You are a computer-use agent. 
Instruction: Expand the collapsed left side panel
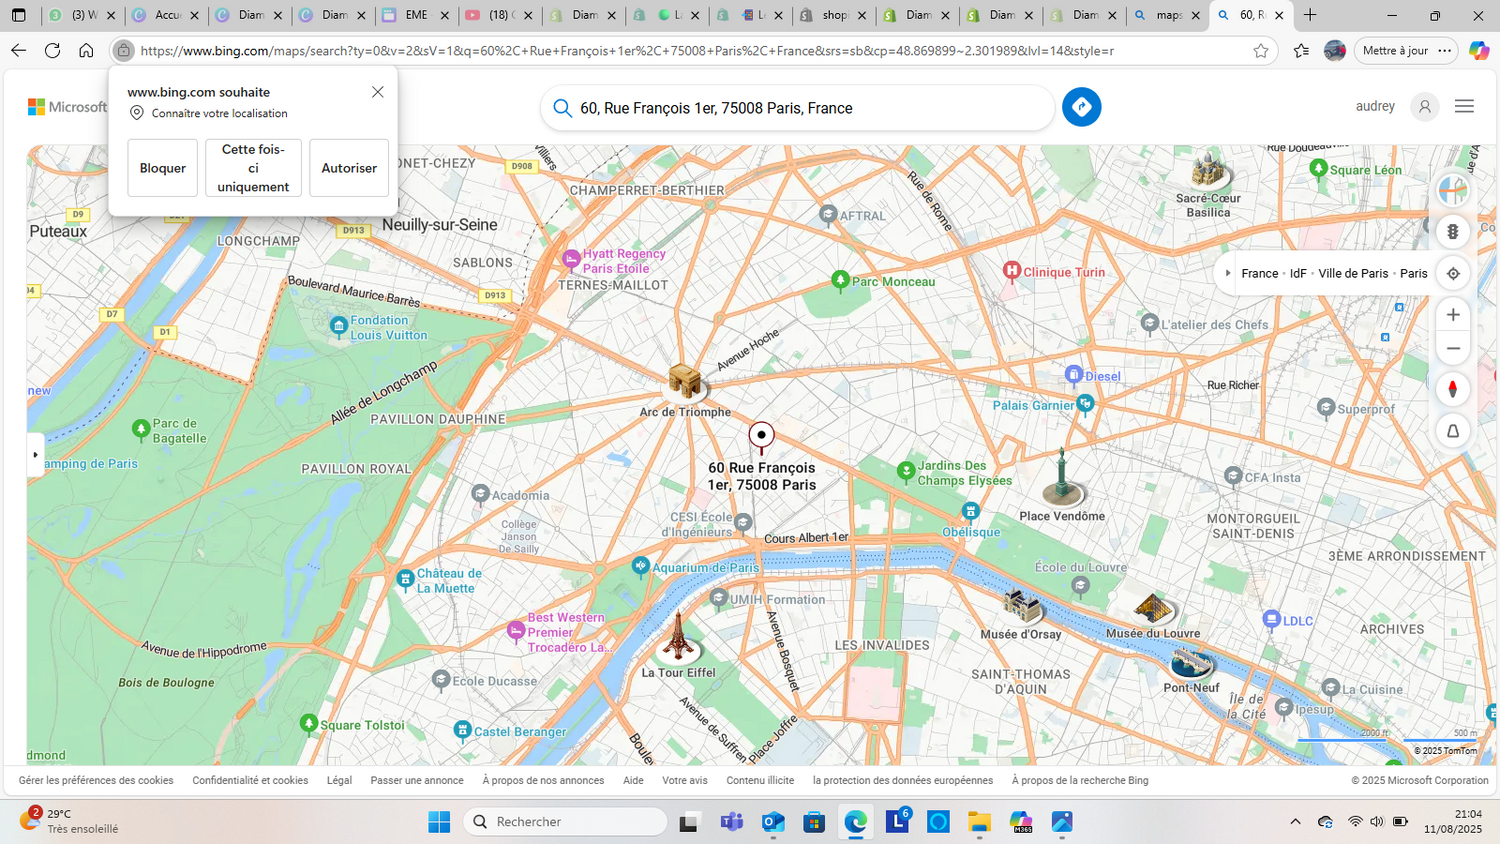click(x=36, y=455)
